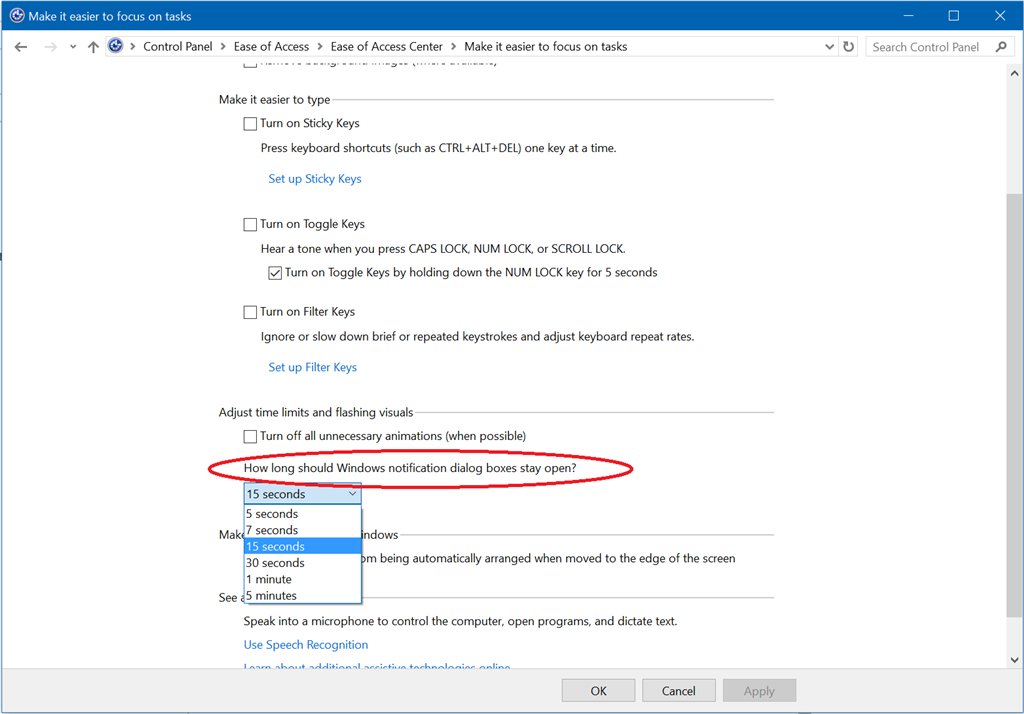
Task: Expand chevron after Ease of Access breadcrumb
Action: [x=320, y=46]
